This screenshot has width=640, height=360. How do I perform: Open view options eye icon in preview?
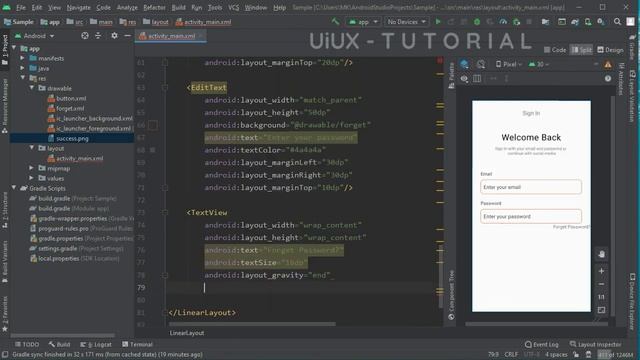coord(464,78)
